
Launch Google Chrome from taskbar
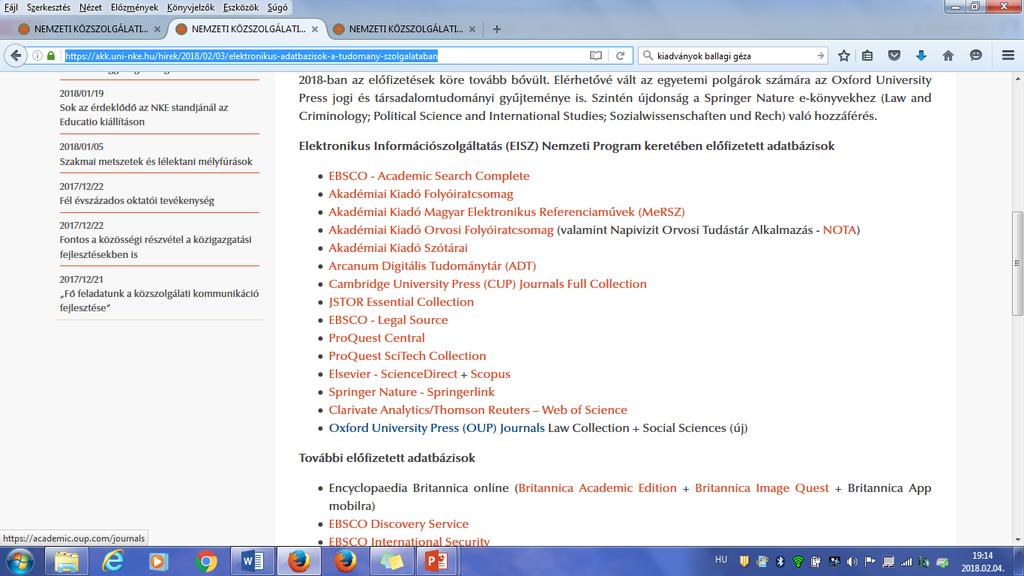pyautogui.click(x=206, y=562)
